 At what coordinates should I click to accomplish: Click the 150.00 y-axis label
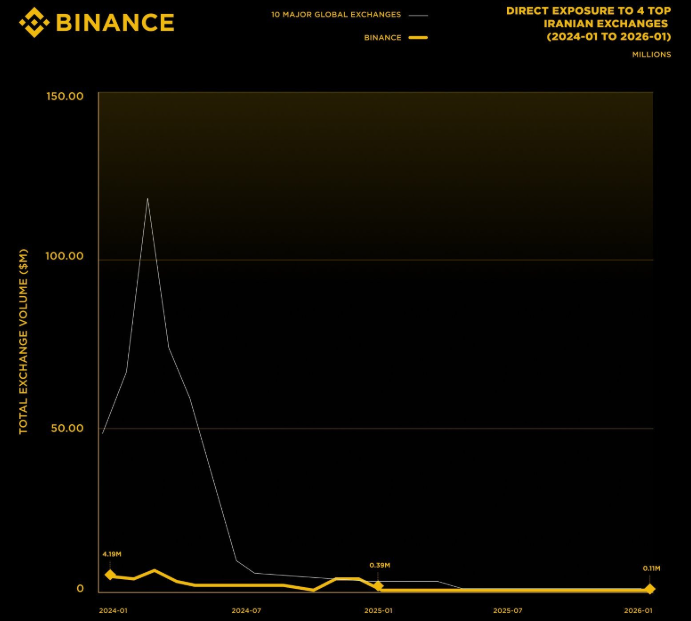(64, 96)
